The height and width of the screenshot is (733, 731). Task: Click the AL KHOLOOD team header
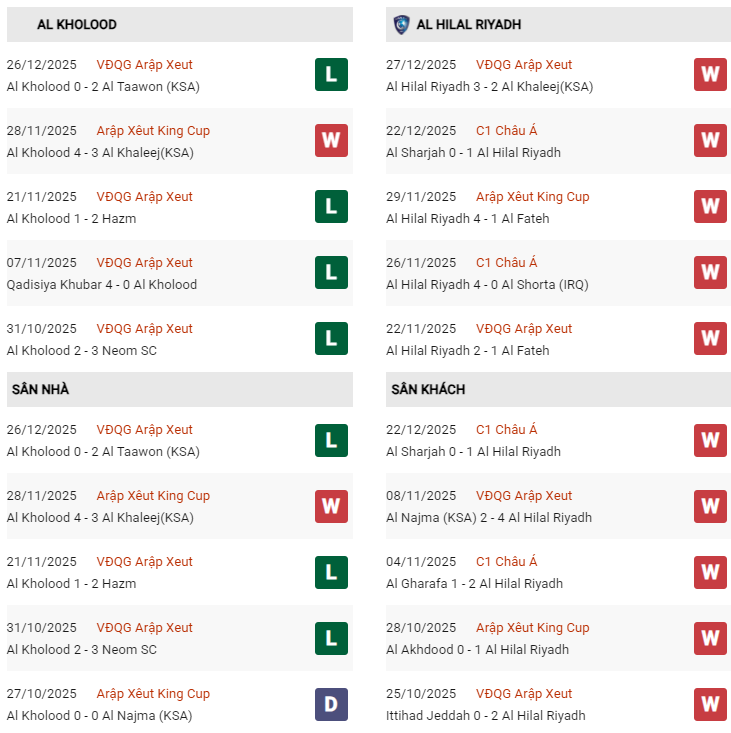[76, 24]
